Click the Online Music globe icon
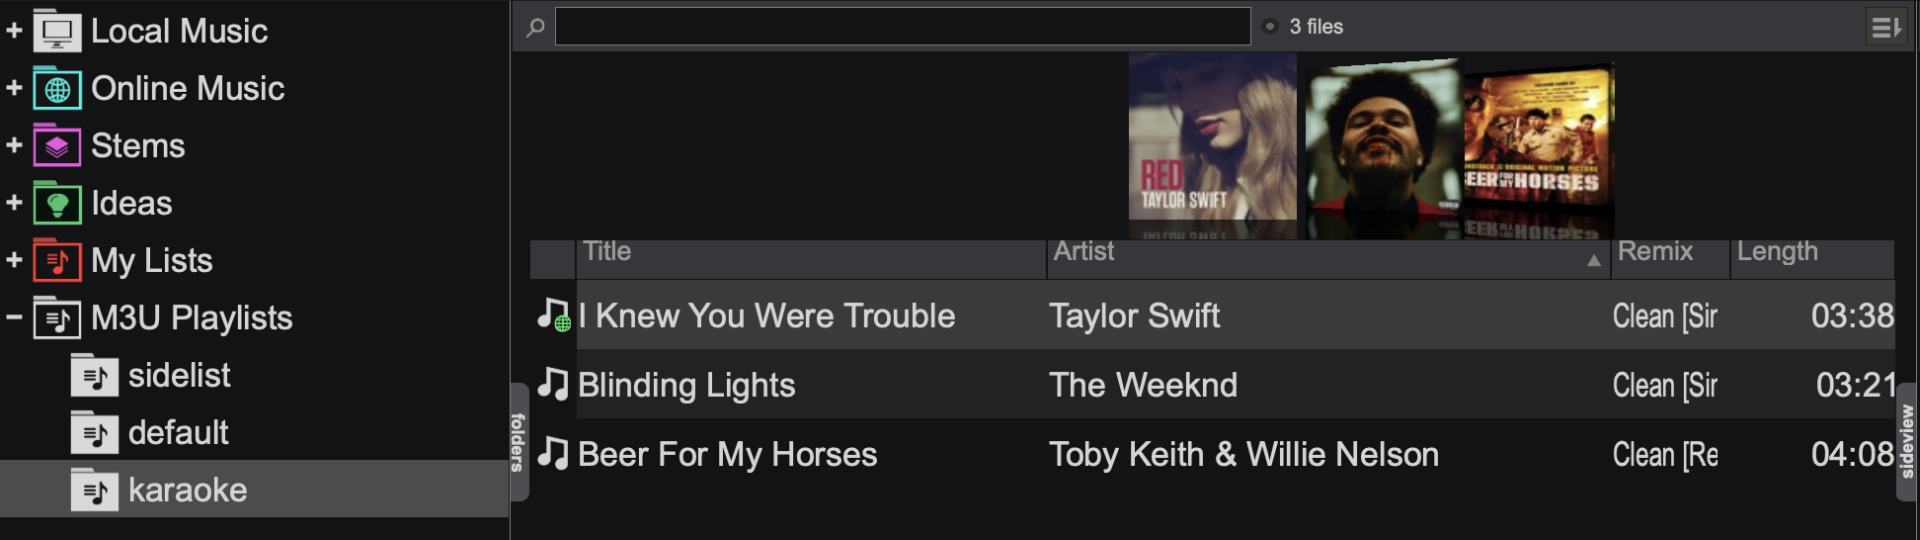 tap(57, 89)
